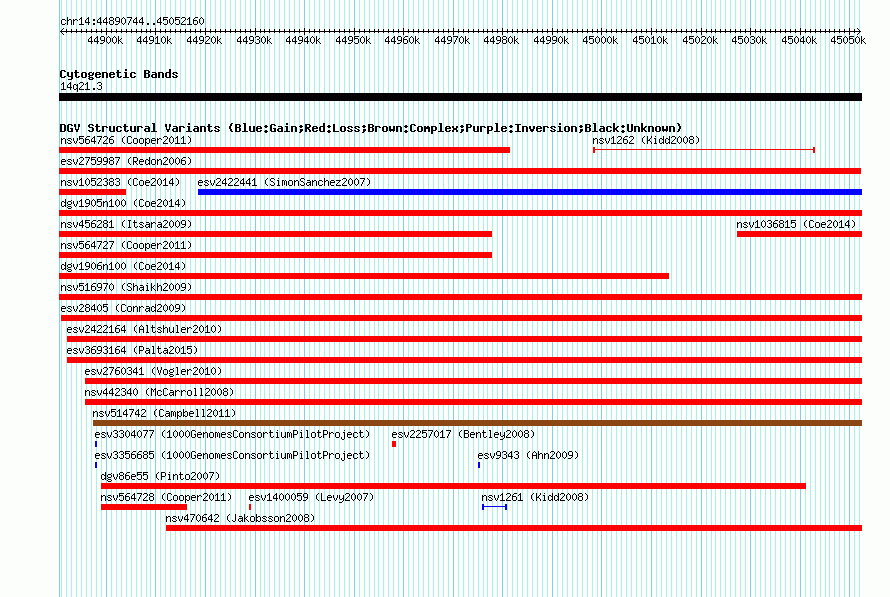Click the chr14:44890744..45052160 coordinates label
This screenshot has height=597, width=890.
132,21
